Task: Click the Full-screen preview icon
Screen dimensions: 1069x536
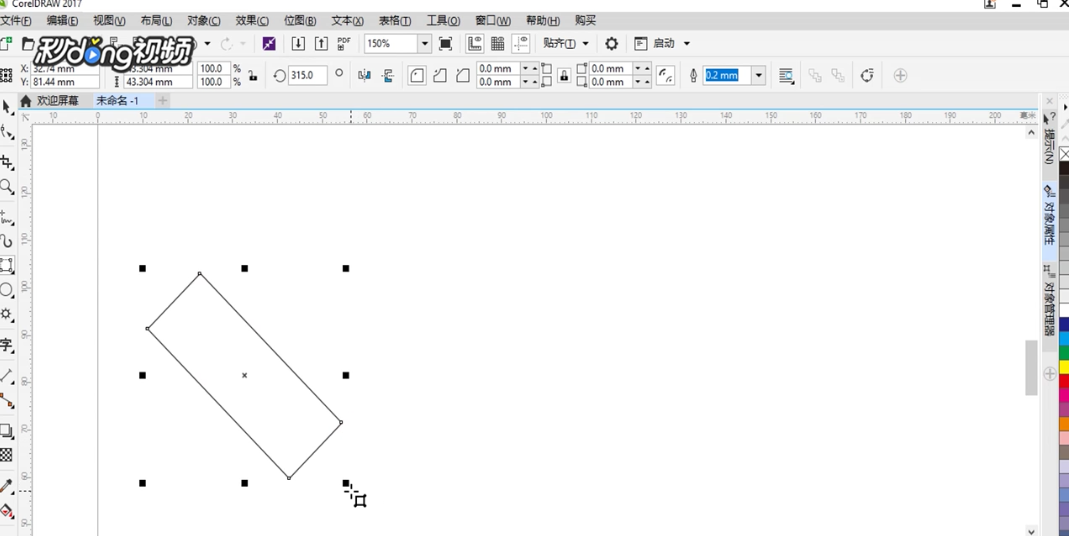Action: point(445,44)
